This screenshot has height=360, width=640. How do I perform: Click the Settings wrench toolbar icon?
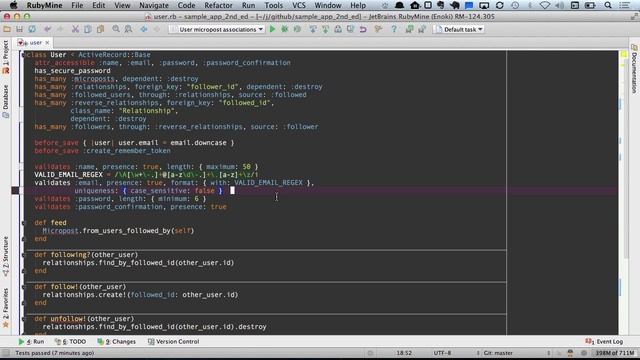(x=378, y=29)
